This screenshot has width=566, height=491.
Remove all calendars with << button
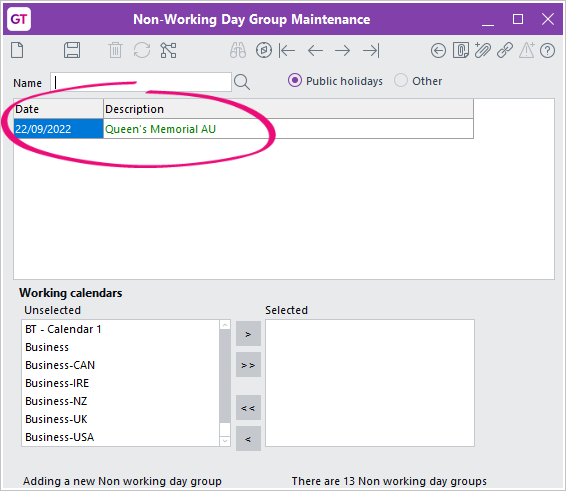pyautogui.click(x=248, y=408)
